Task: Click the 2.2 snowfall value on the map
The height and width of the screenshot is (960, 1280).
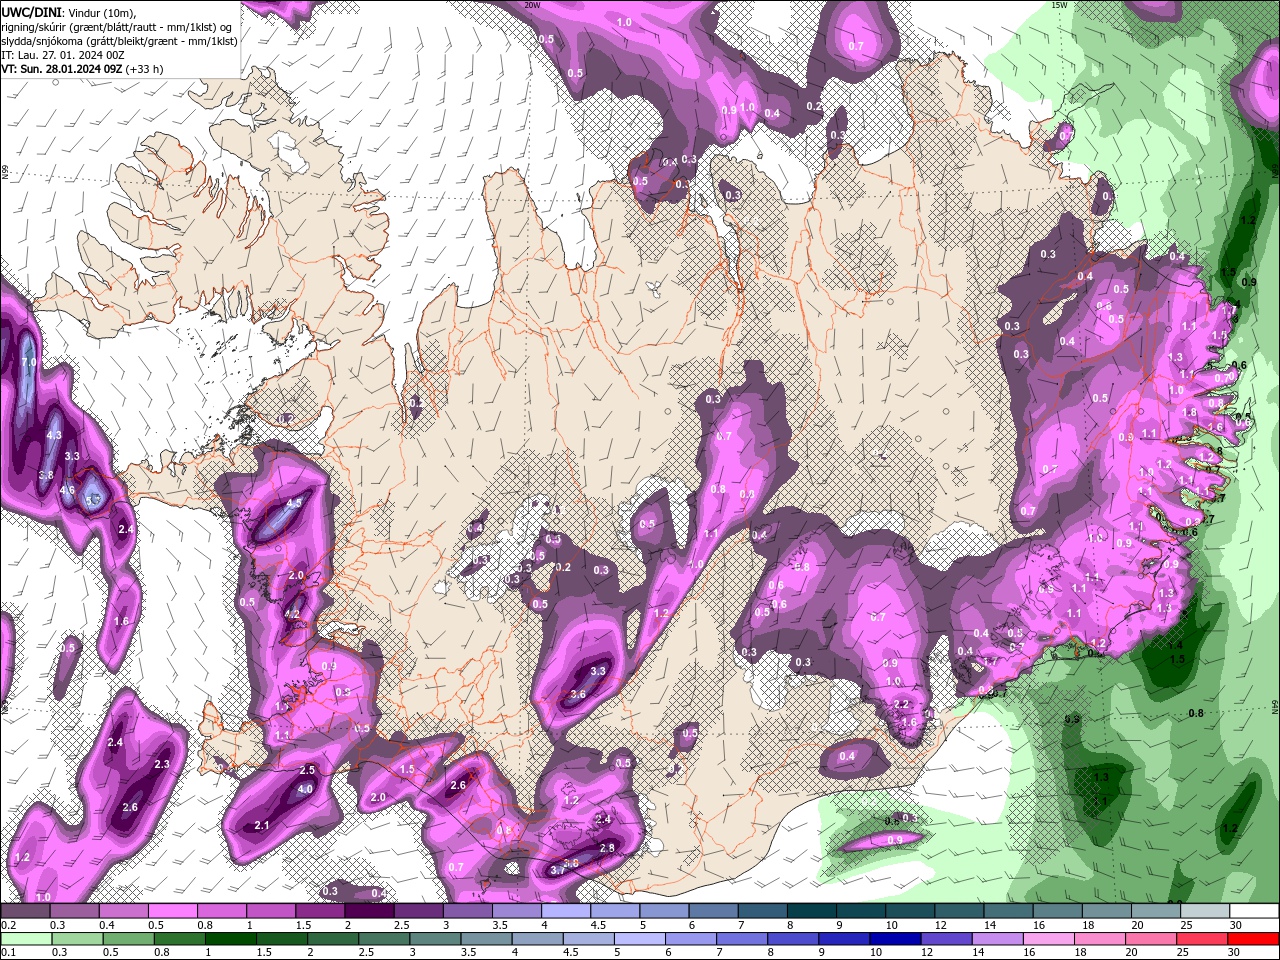Action: tap(901, 705)
